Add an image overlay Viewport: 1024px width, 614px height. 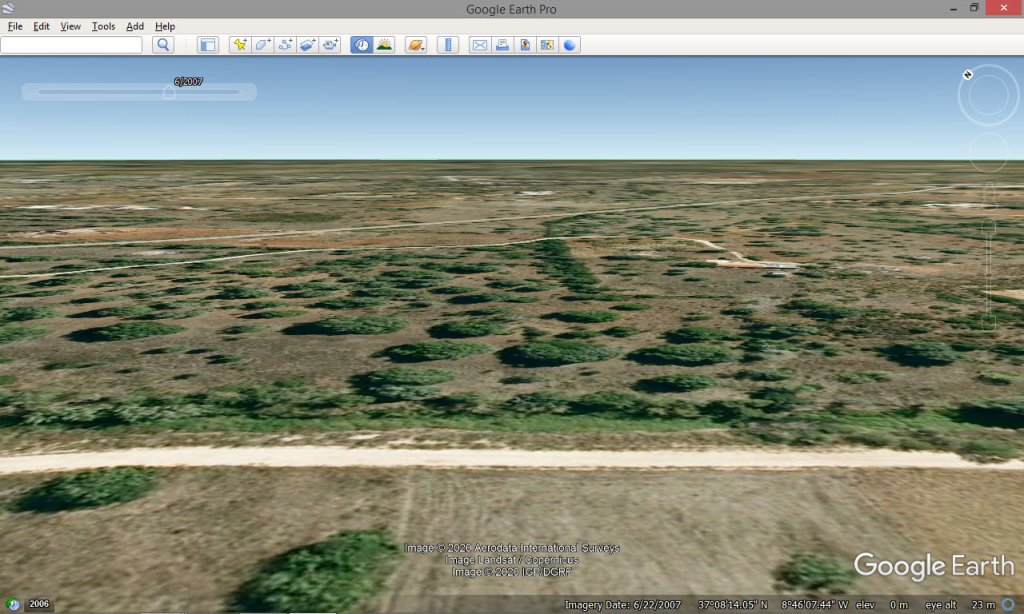[308, 45]
